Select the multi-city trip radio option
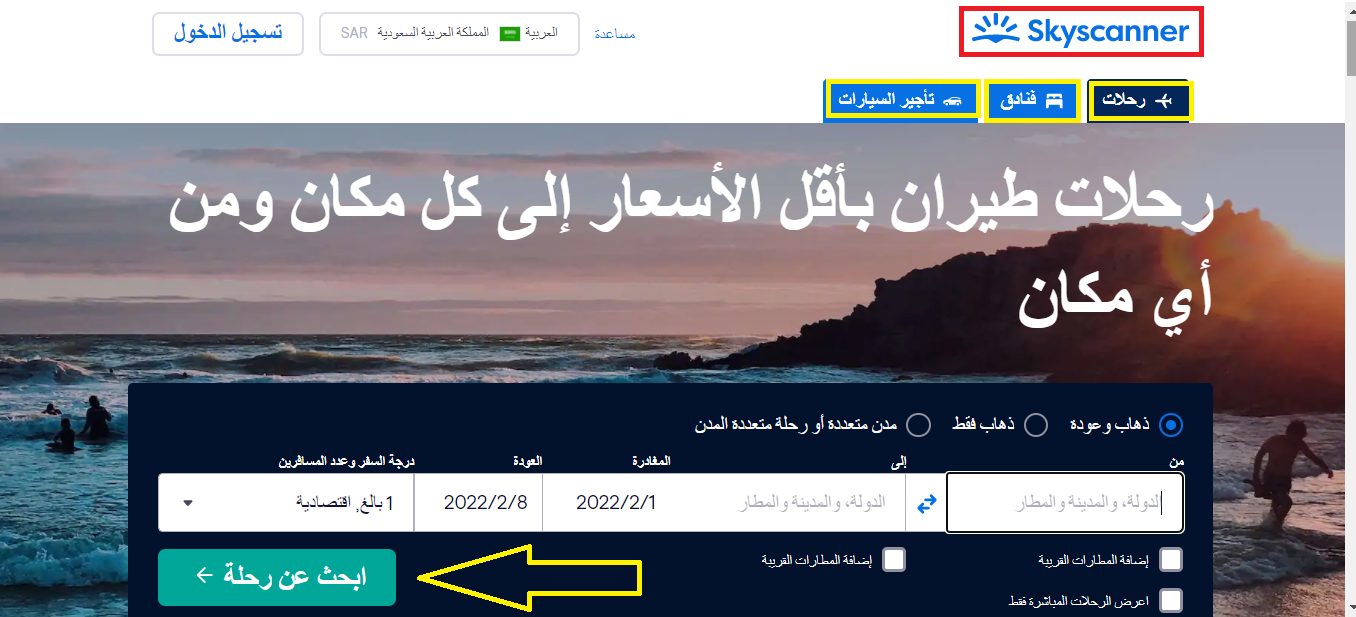 tap(918, 425)
